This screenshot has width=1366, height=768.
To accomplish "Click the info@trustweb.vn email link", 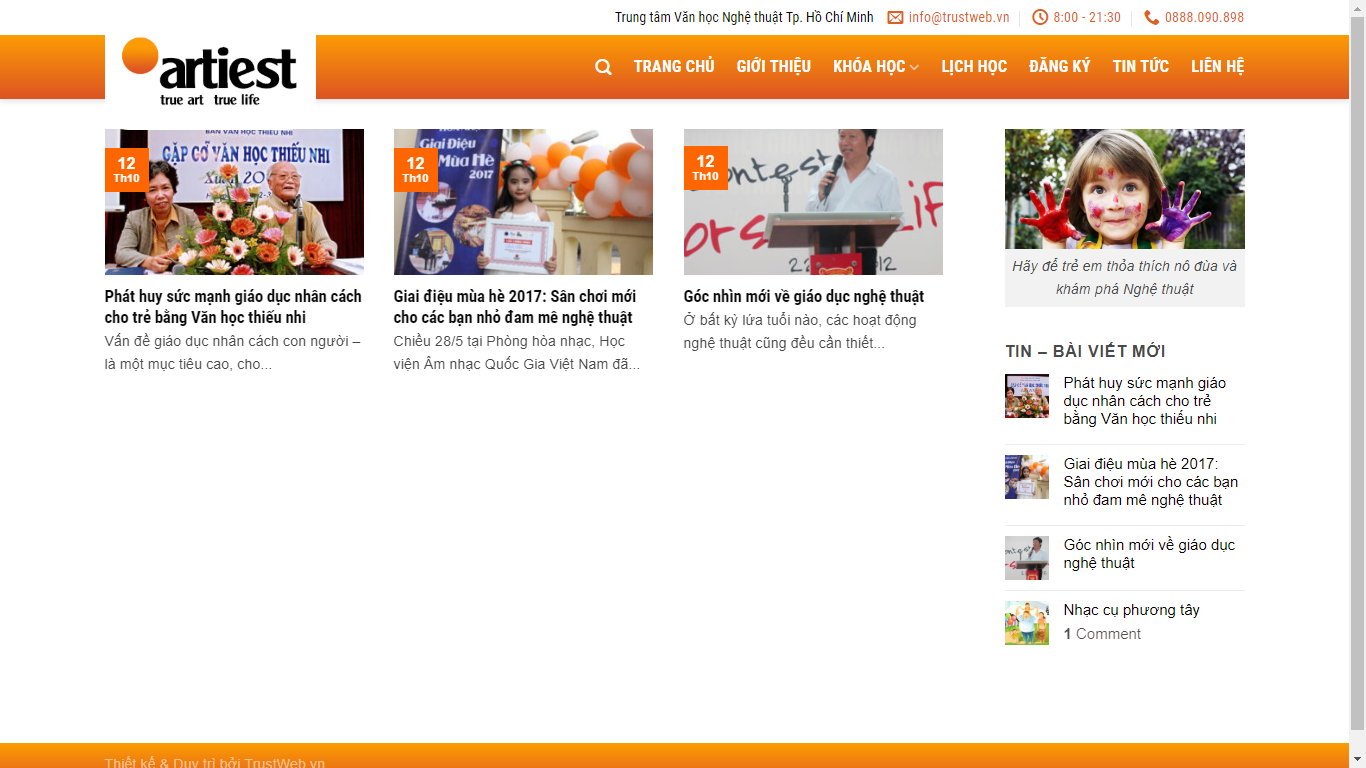I will pos(958,18).
